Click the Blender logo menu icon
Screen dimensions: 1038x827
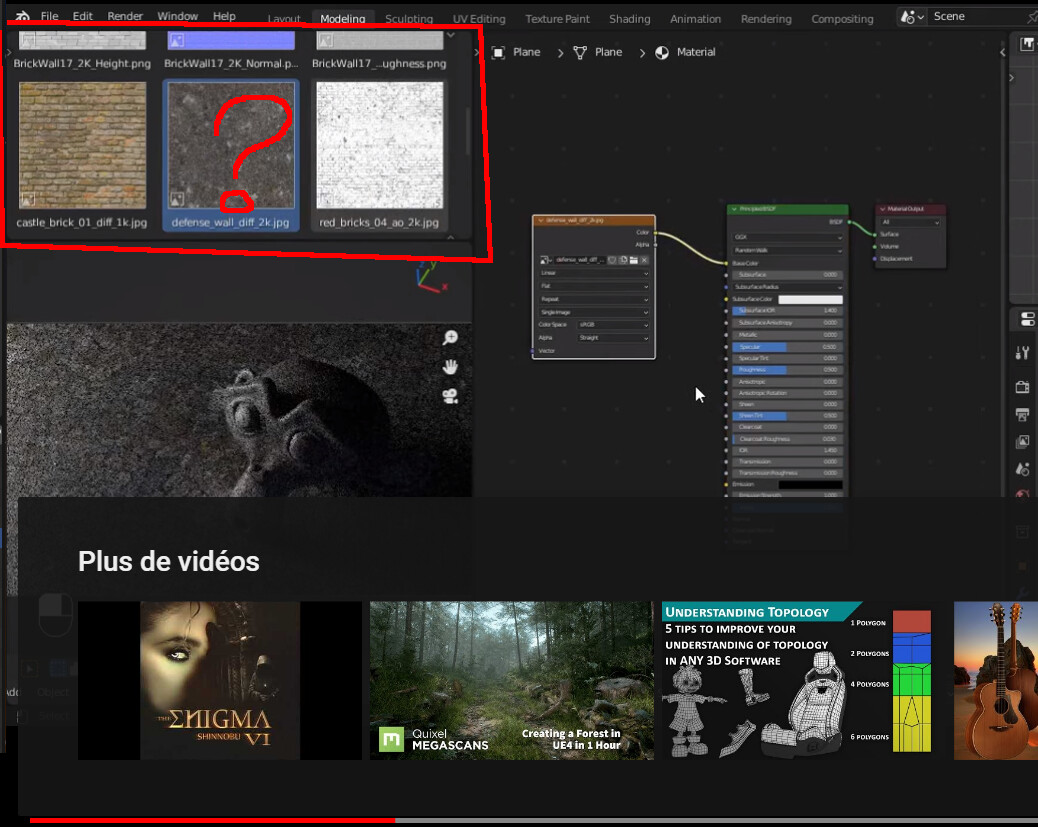point(23,17)
